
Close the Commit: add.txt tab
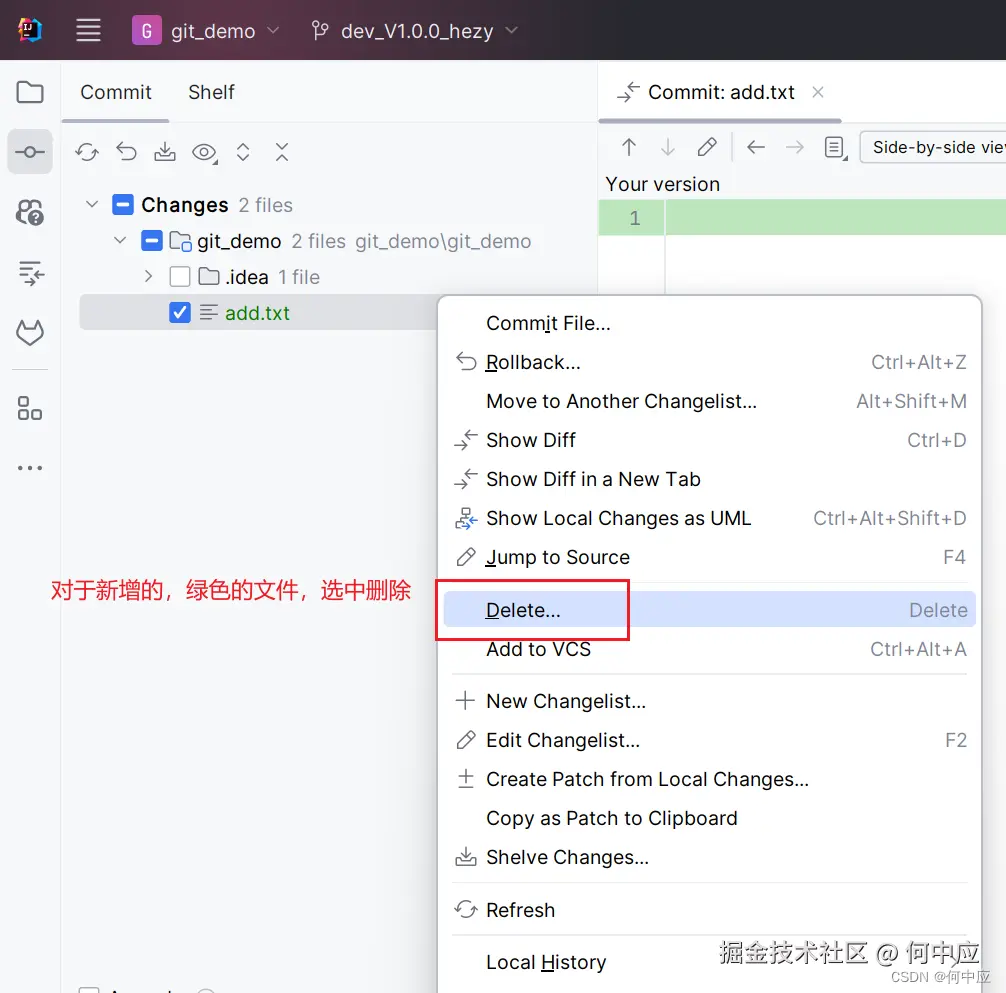pos(818,92)
